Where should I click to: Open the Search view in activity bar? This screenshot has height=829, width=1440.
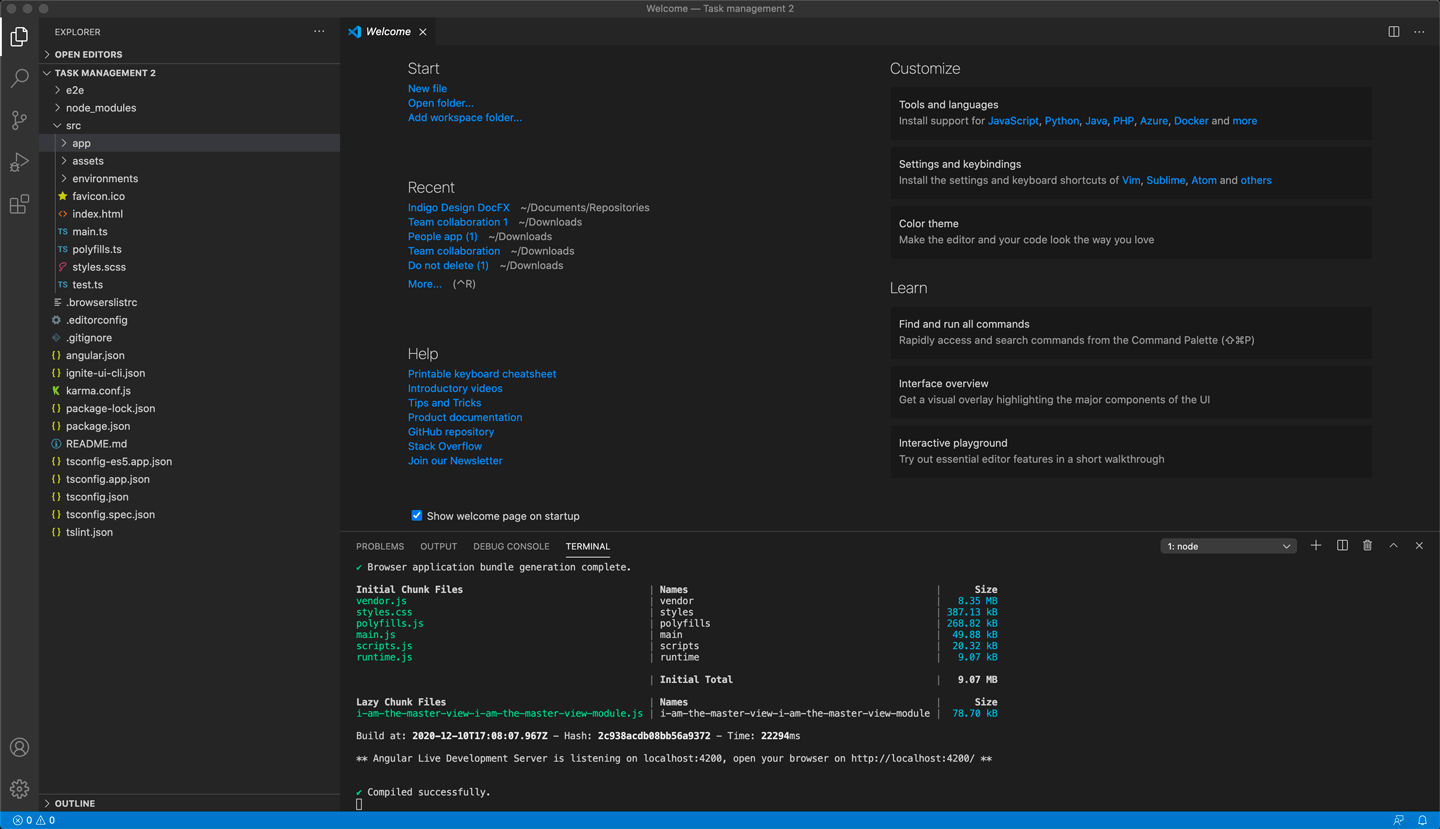[19, 78]
